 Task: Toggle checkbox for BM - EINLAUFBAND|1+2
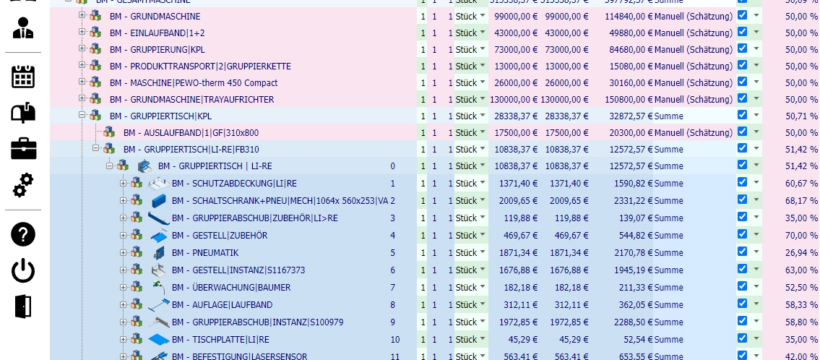point(742,32)
